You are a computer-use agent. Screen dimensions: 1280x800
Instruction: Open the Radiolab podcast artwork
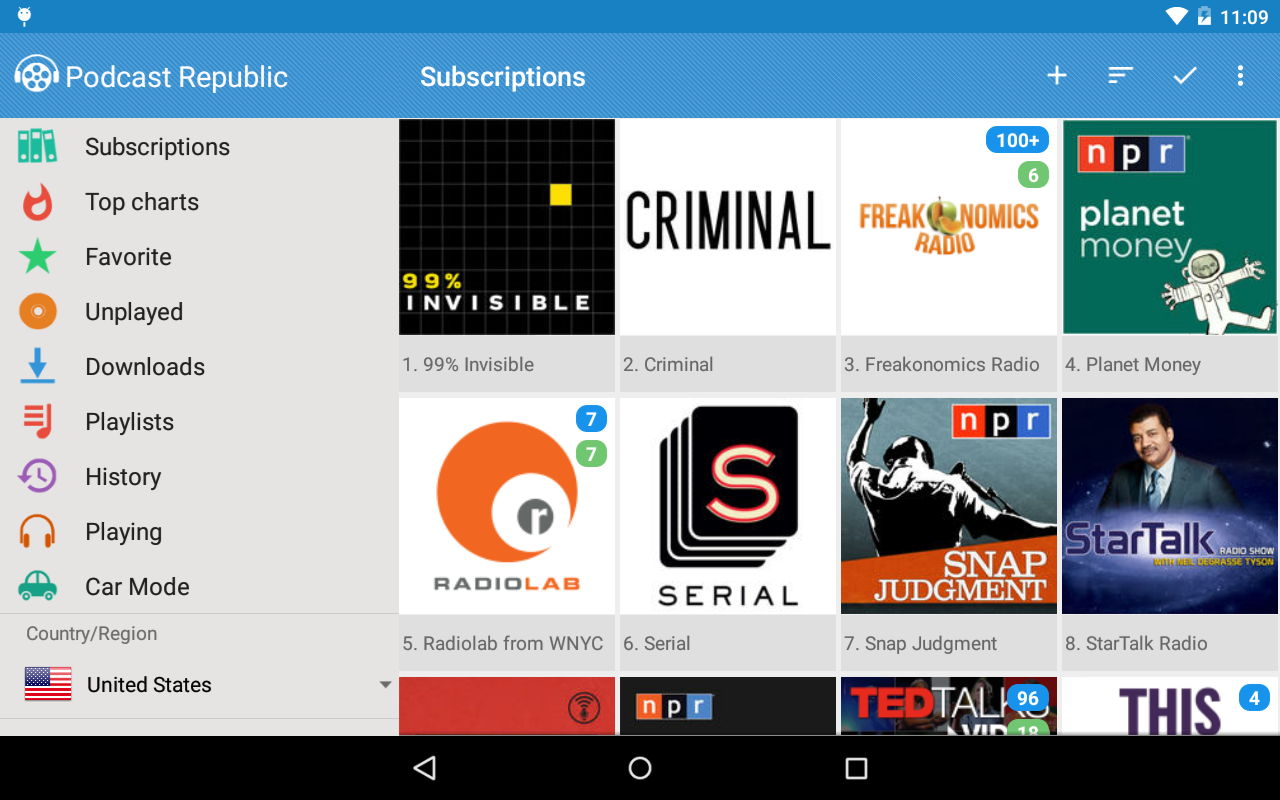[x=507, y=506]
